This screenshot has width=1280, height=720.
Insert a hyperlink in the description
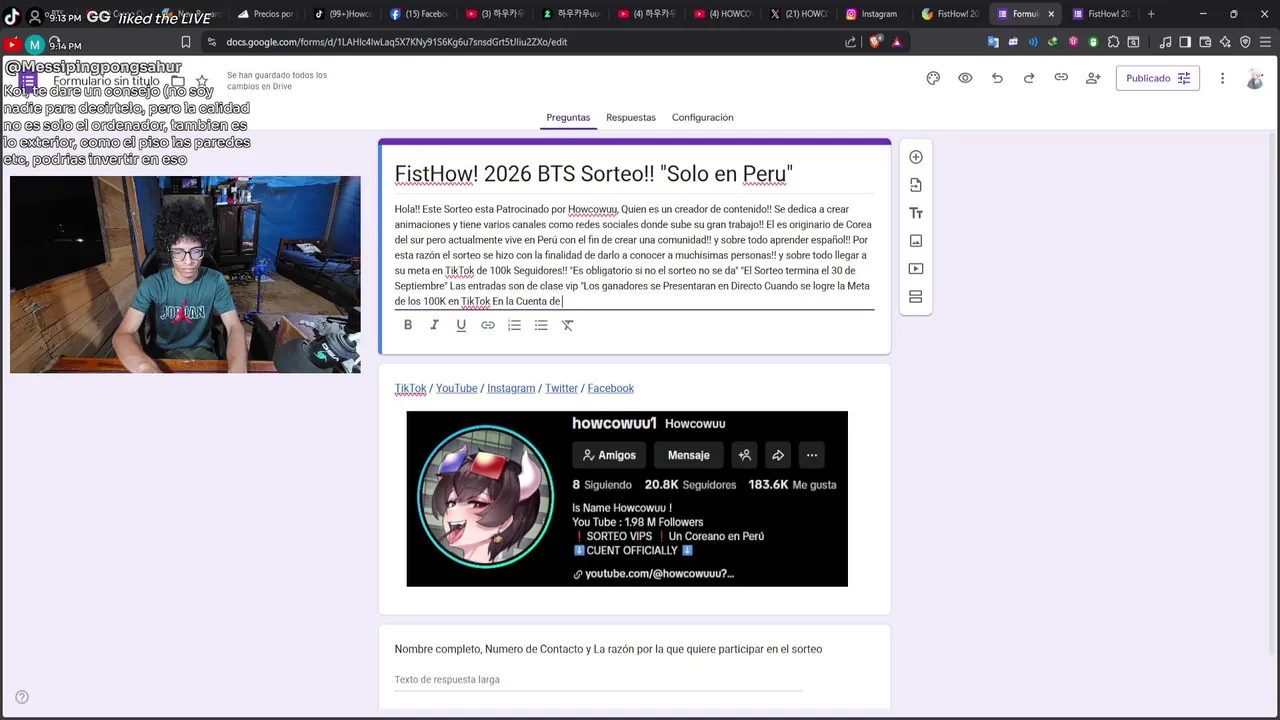pyautogui.click(x=488, y=325)
